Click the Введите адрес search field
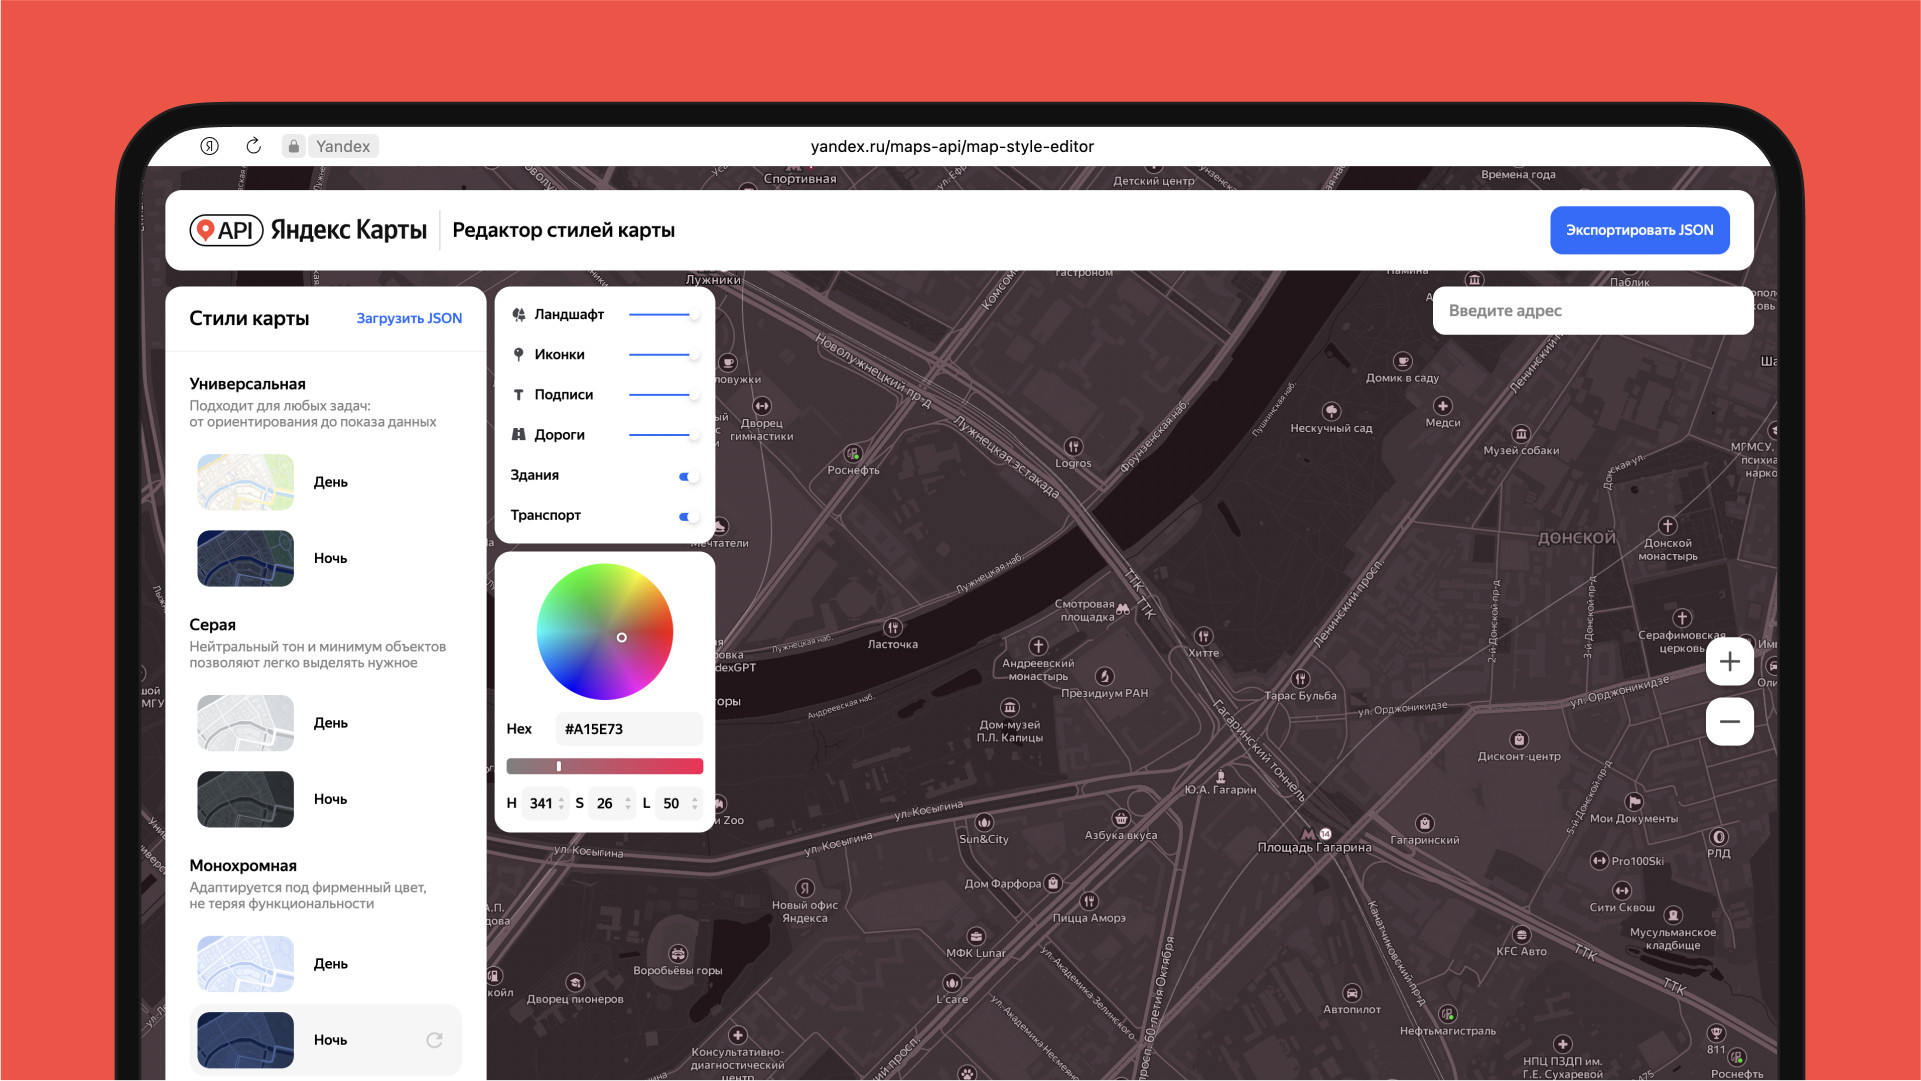Image resolution: width=1921 pixels, height=1081 pixels. click(x=1592, y=311)
